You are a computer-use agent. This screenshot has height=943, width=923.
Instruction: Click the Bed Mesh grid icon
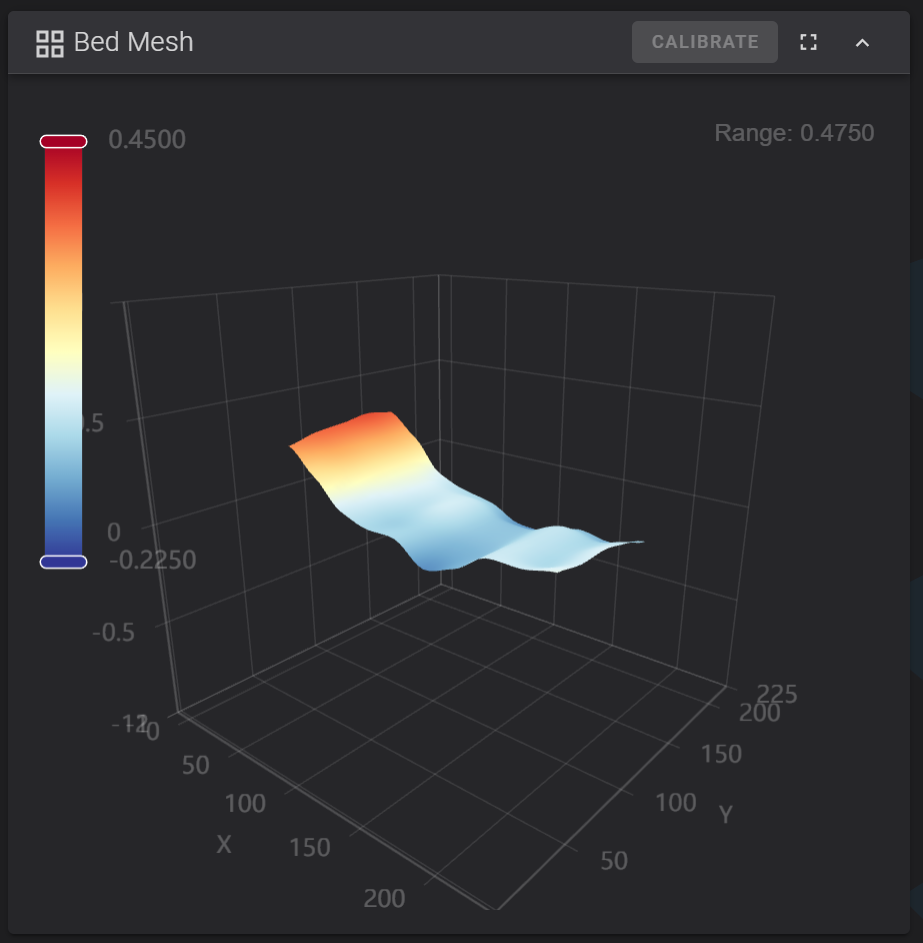point(49,43)
